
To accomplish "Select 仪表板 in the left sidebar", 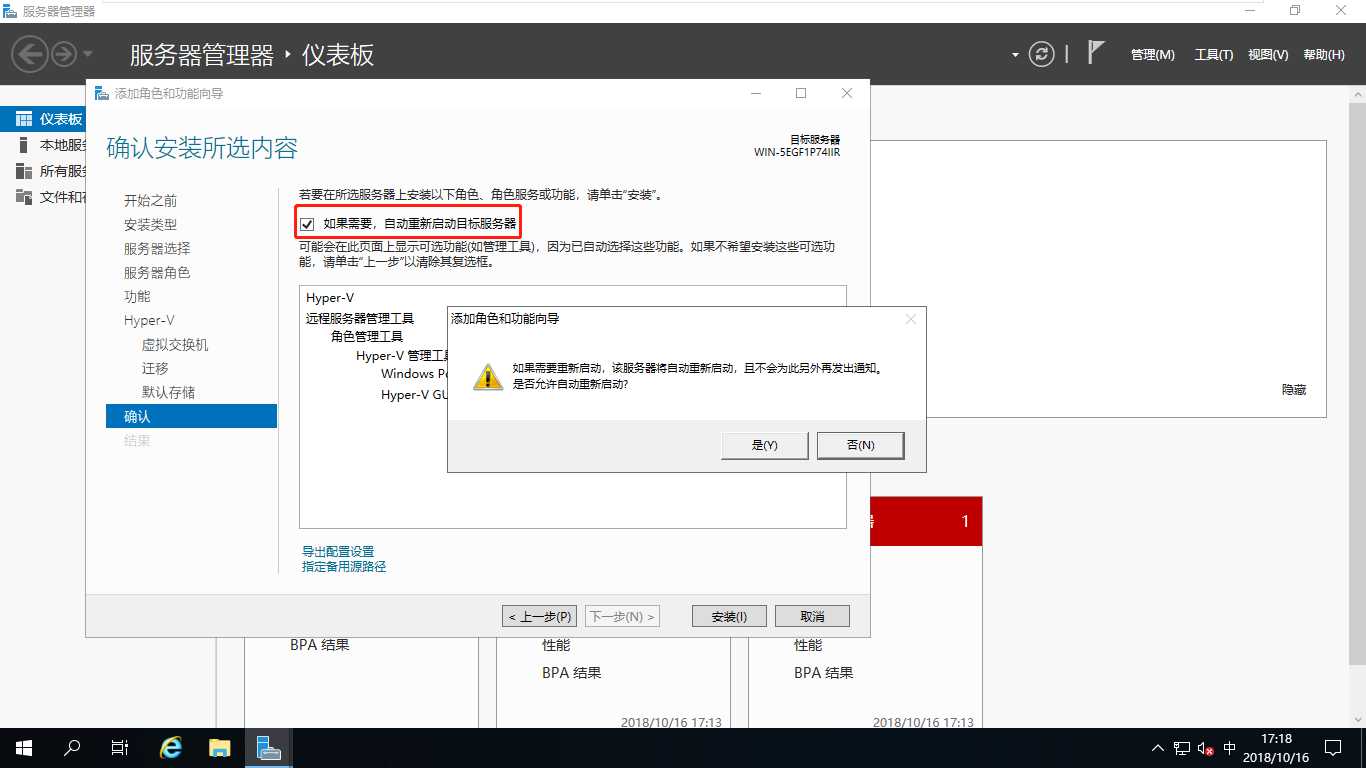I will 43,119.
